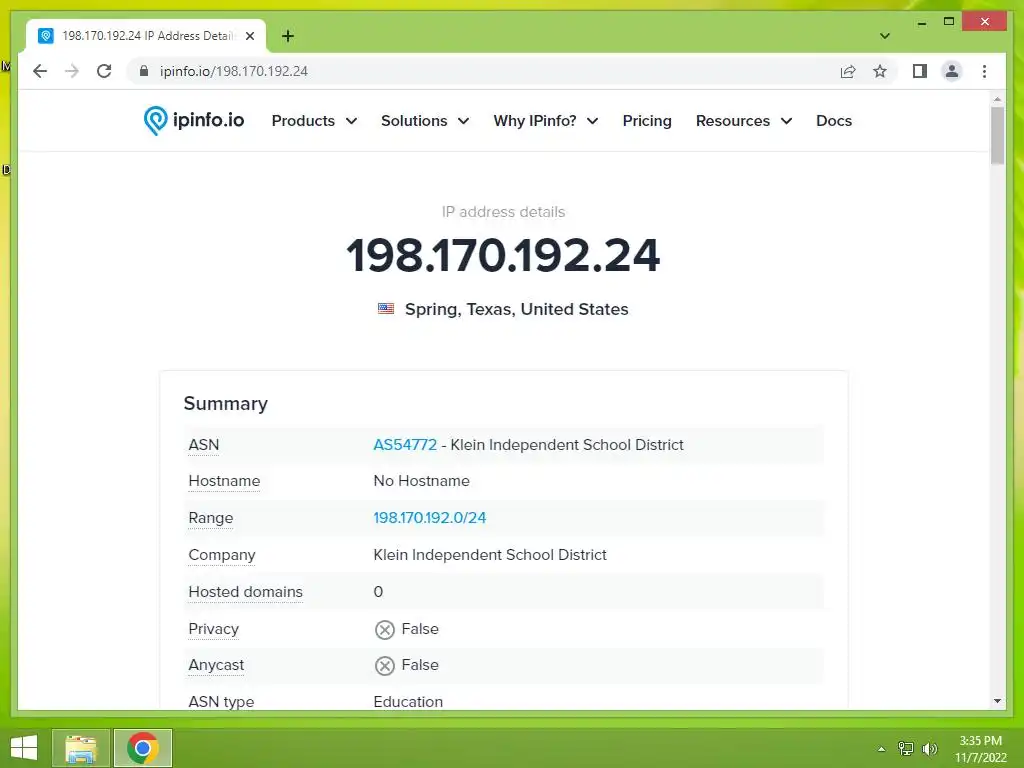Expand the Solutions dropdown menu

pyautogui.click(x=425, y=121)
